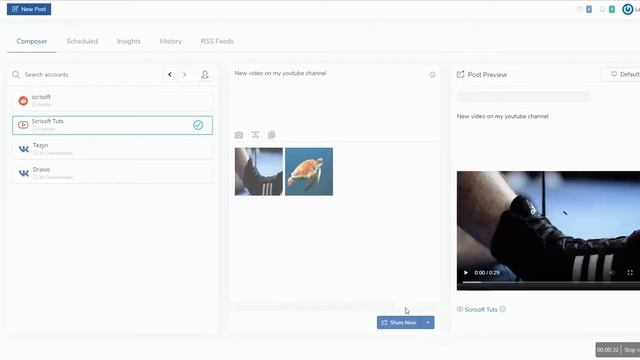Image resolution: width=640 pixels, height=360 pixels.
Task: Click the Reddit logo icon
Action: 23,100
